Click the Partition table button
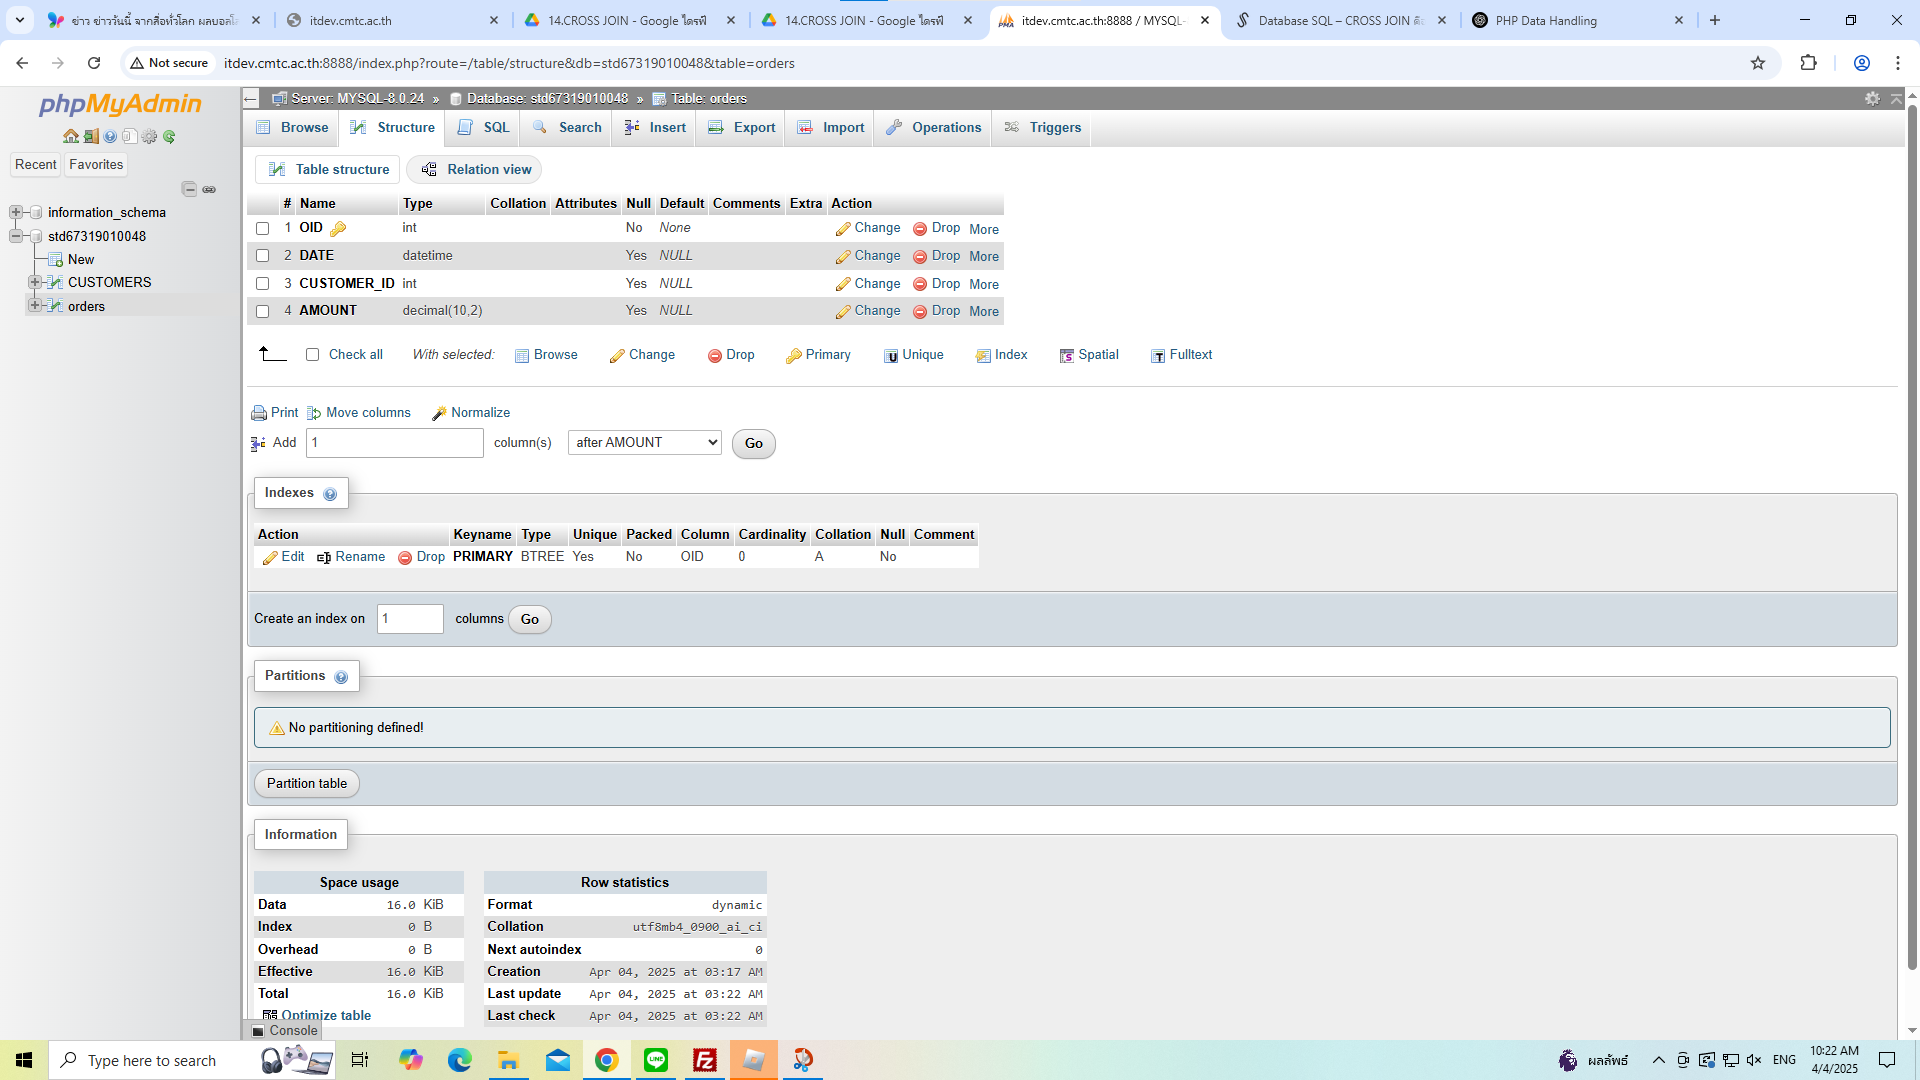This screenshot has height=1080, width=1920. tap(306, 784)
